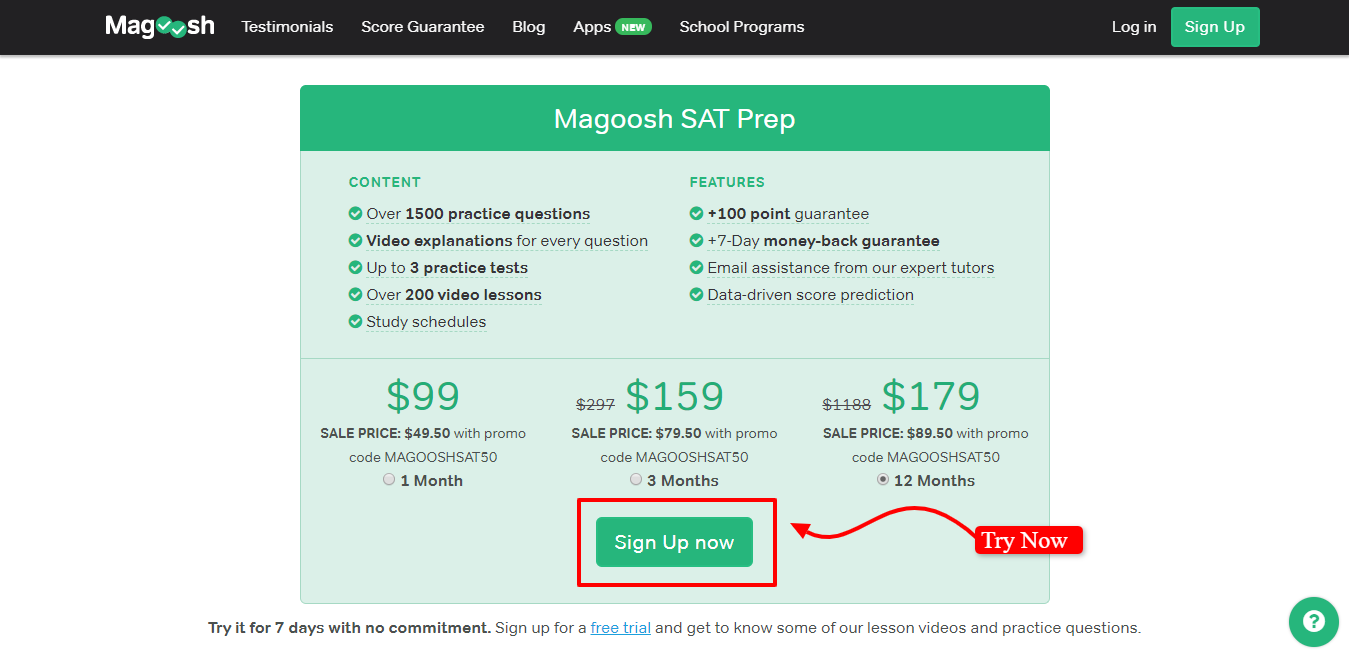Click the Sign Up now button
This screenshot has height=657, width=1349.
(674, 542)
